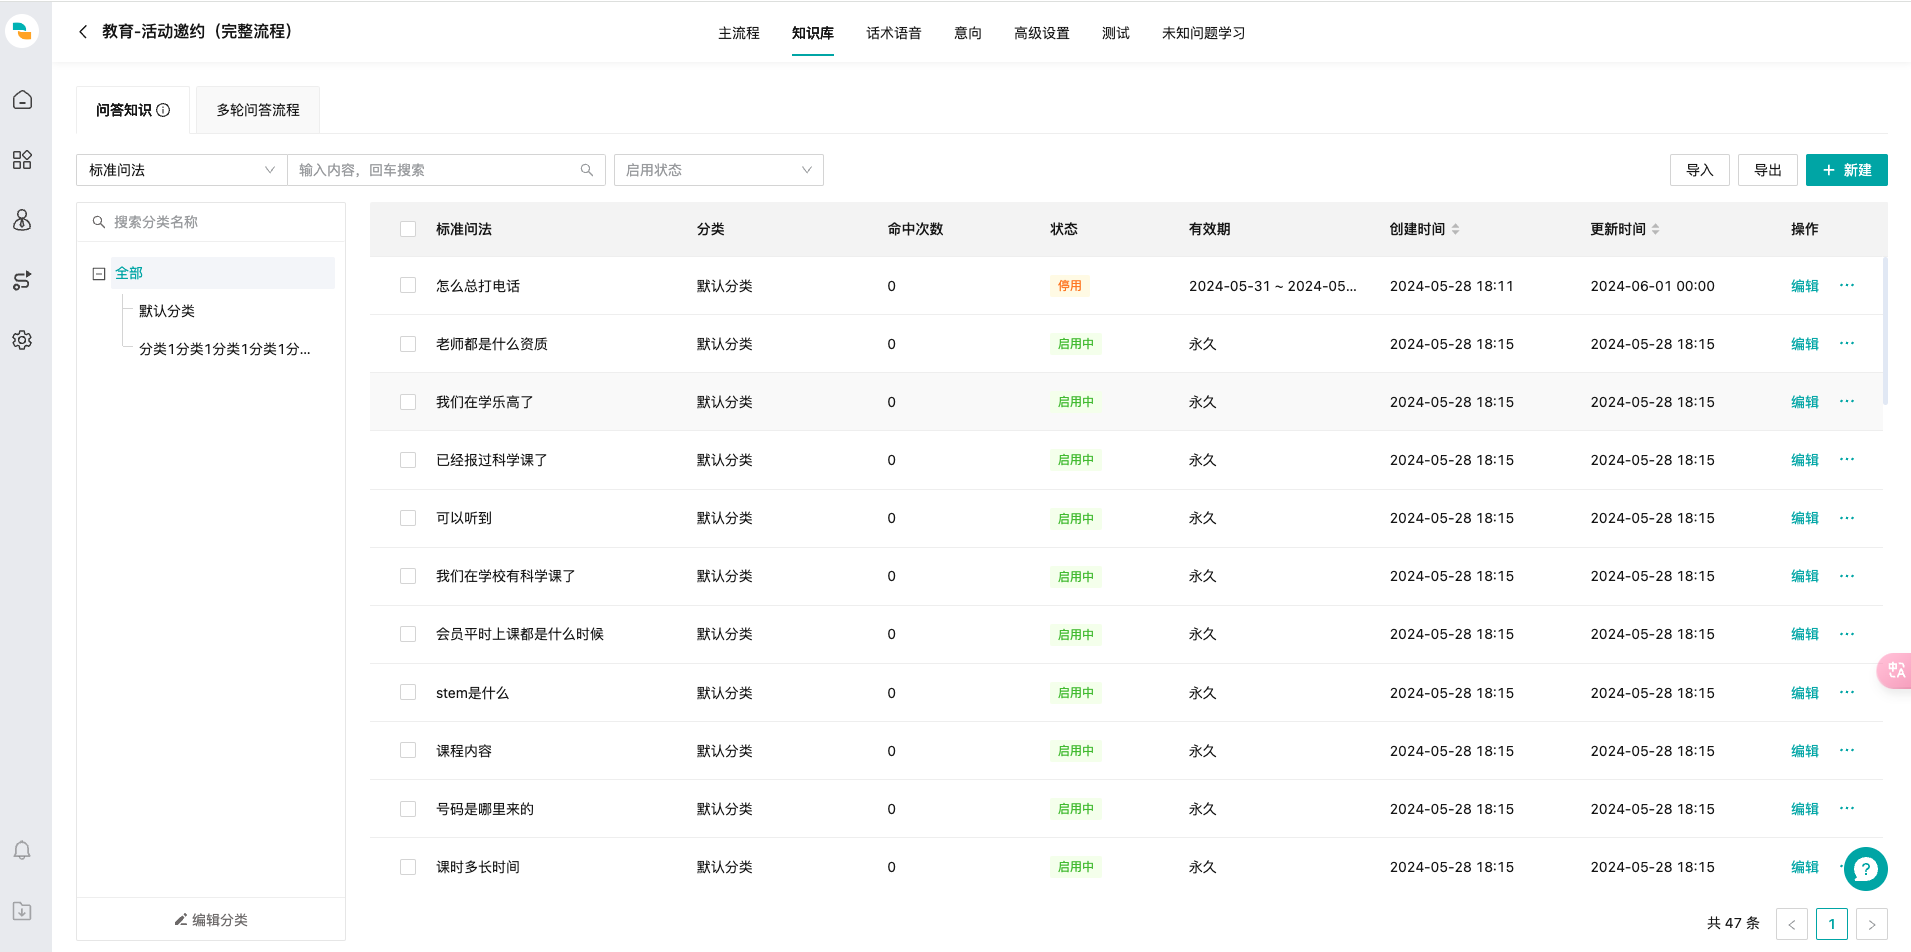Check the box for 我们在学校有科学课了
This screenshot has height=952, width=1911.
(x=408, y=576)
